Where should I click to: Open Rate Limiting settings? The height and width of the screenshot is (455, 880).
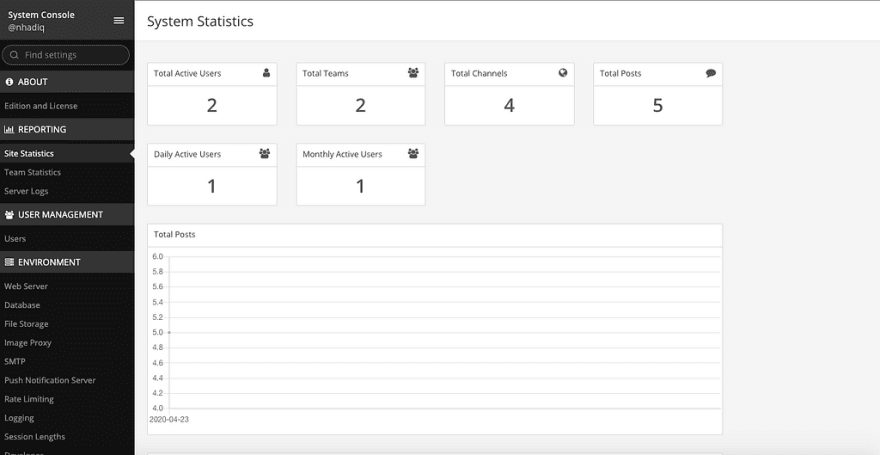coord(29,399)
